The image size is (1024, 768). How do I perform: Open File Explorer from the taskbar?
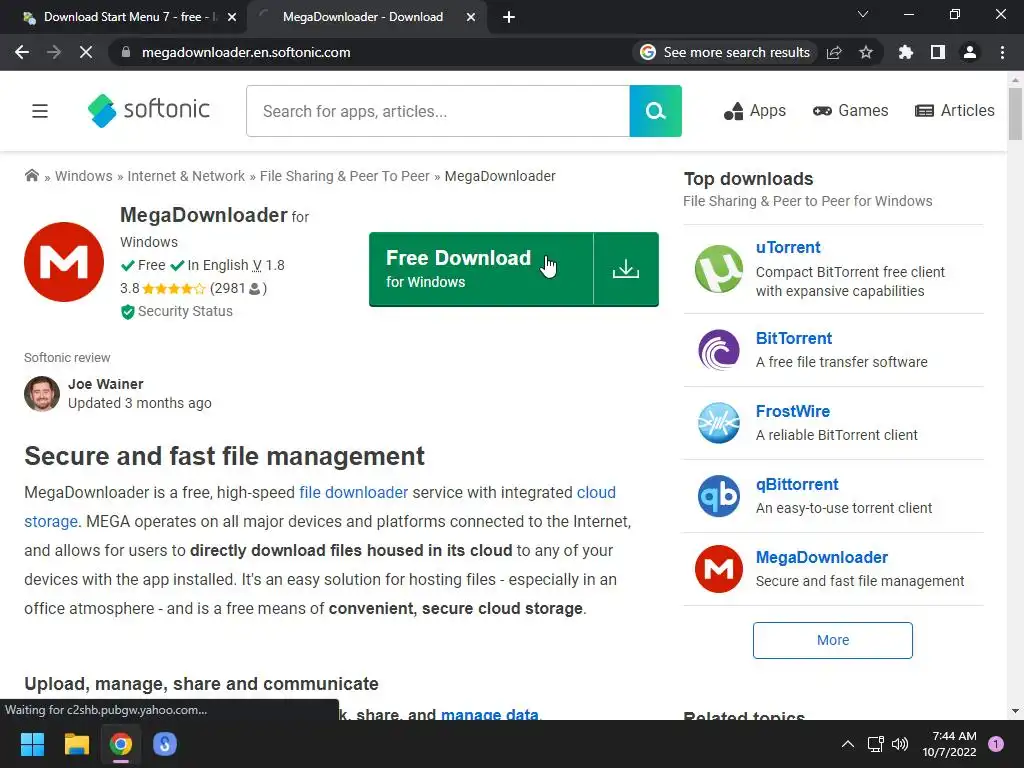pyautogui.click(x=76, y=744)
